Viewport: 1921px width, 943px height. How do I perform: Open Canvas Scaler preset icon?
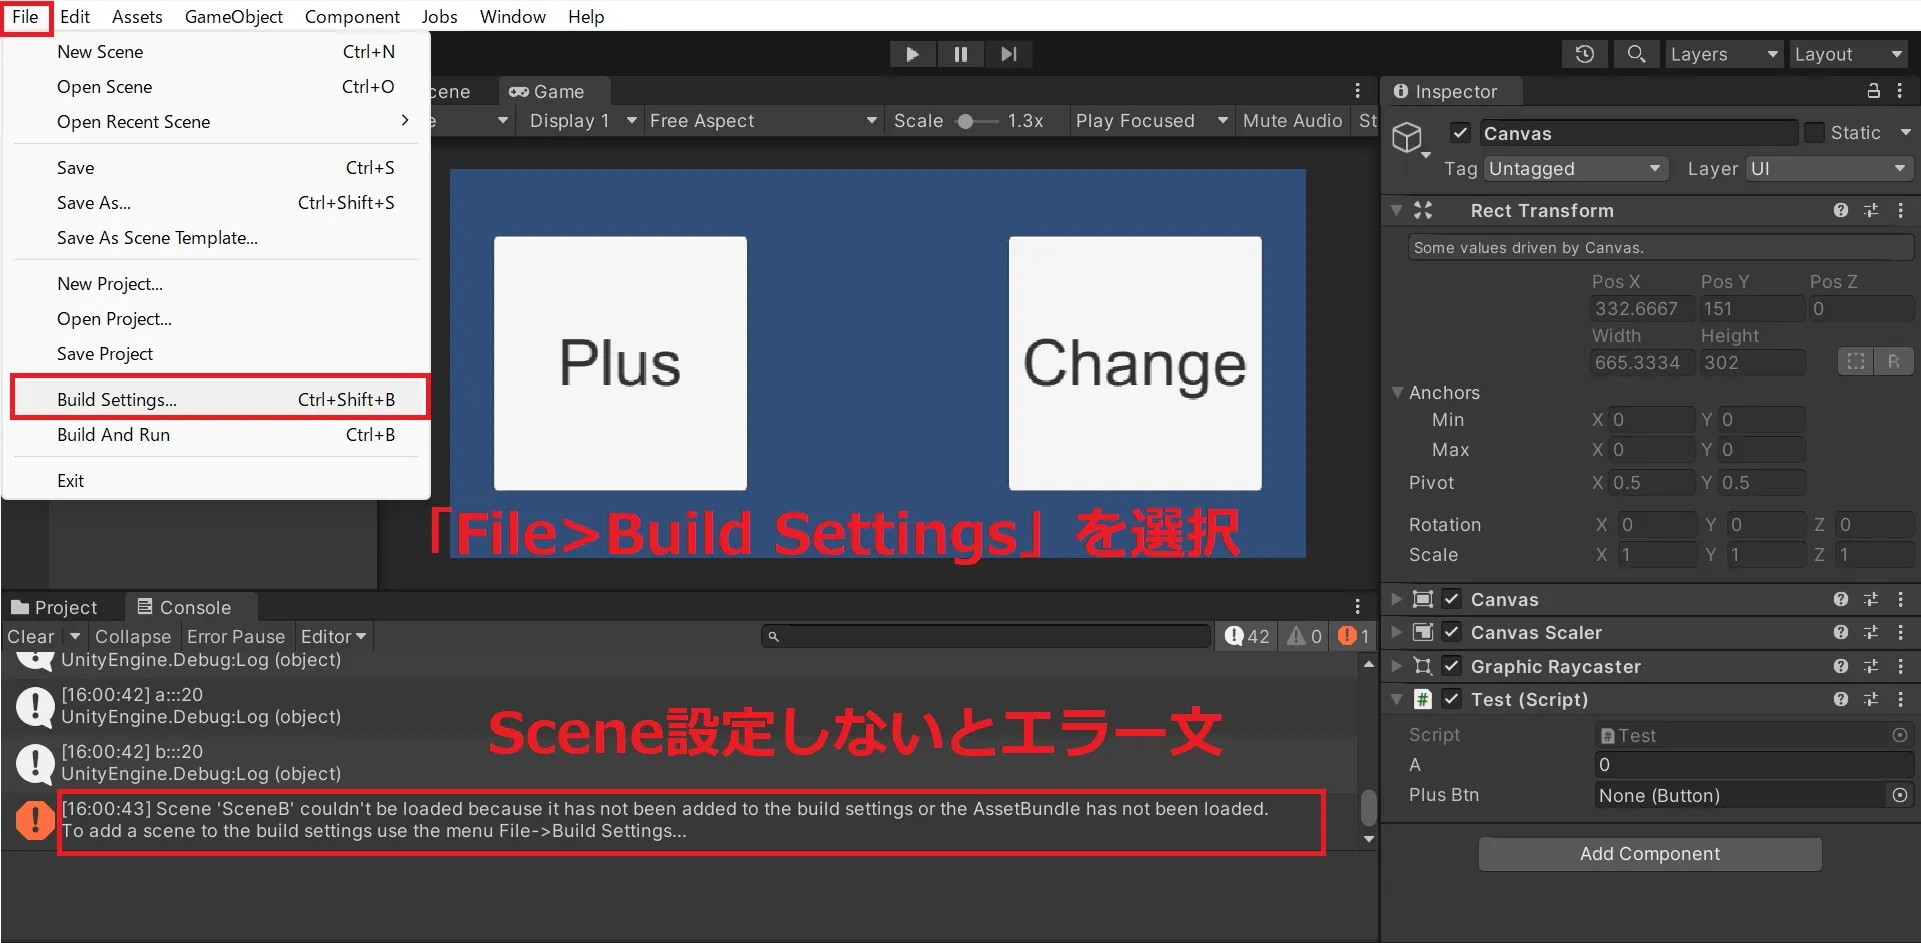[x=1871, y=632]
